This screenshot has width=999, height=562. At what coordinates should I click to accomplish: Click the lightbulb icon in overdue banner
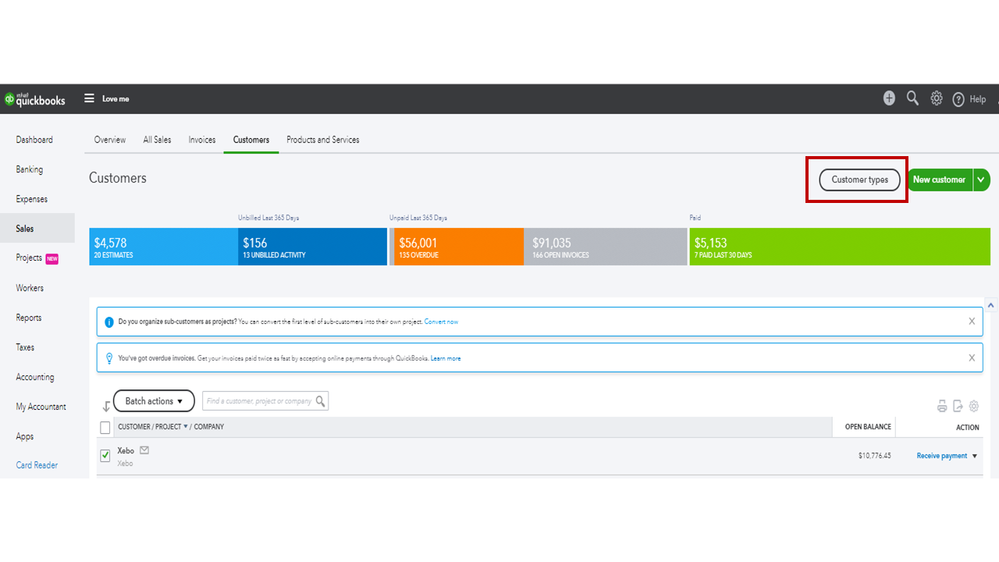[x=109, y=358]
